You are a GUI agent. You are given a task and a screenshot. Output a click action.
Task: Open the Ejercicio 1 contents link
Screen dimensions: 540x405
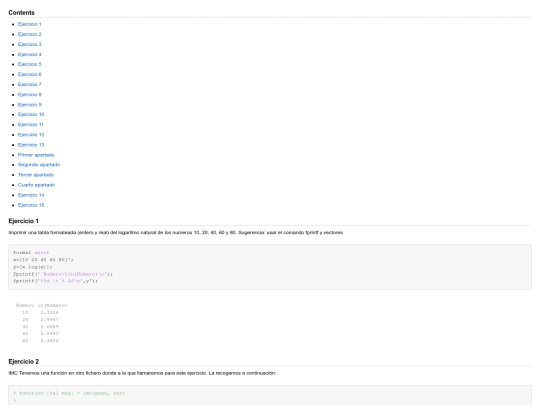pos(30,24)
